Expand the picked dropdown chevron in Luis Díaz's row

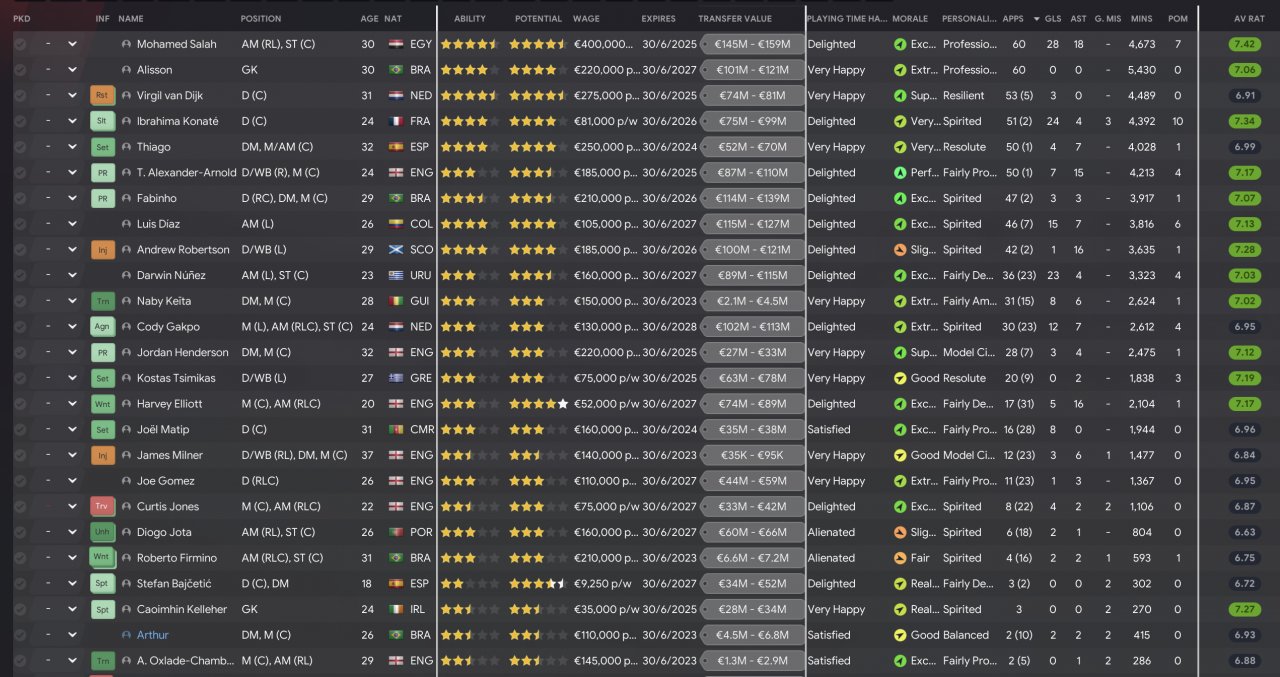[x=72, y=224]
